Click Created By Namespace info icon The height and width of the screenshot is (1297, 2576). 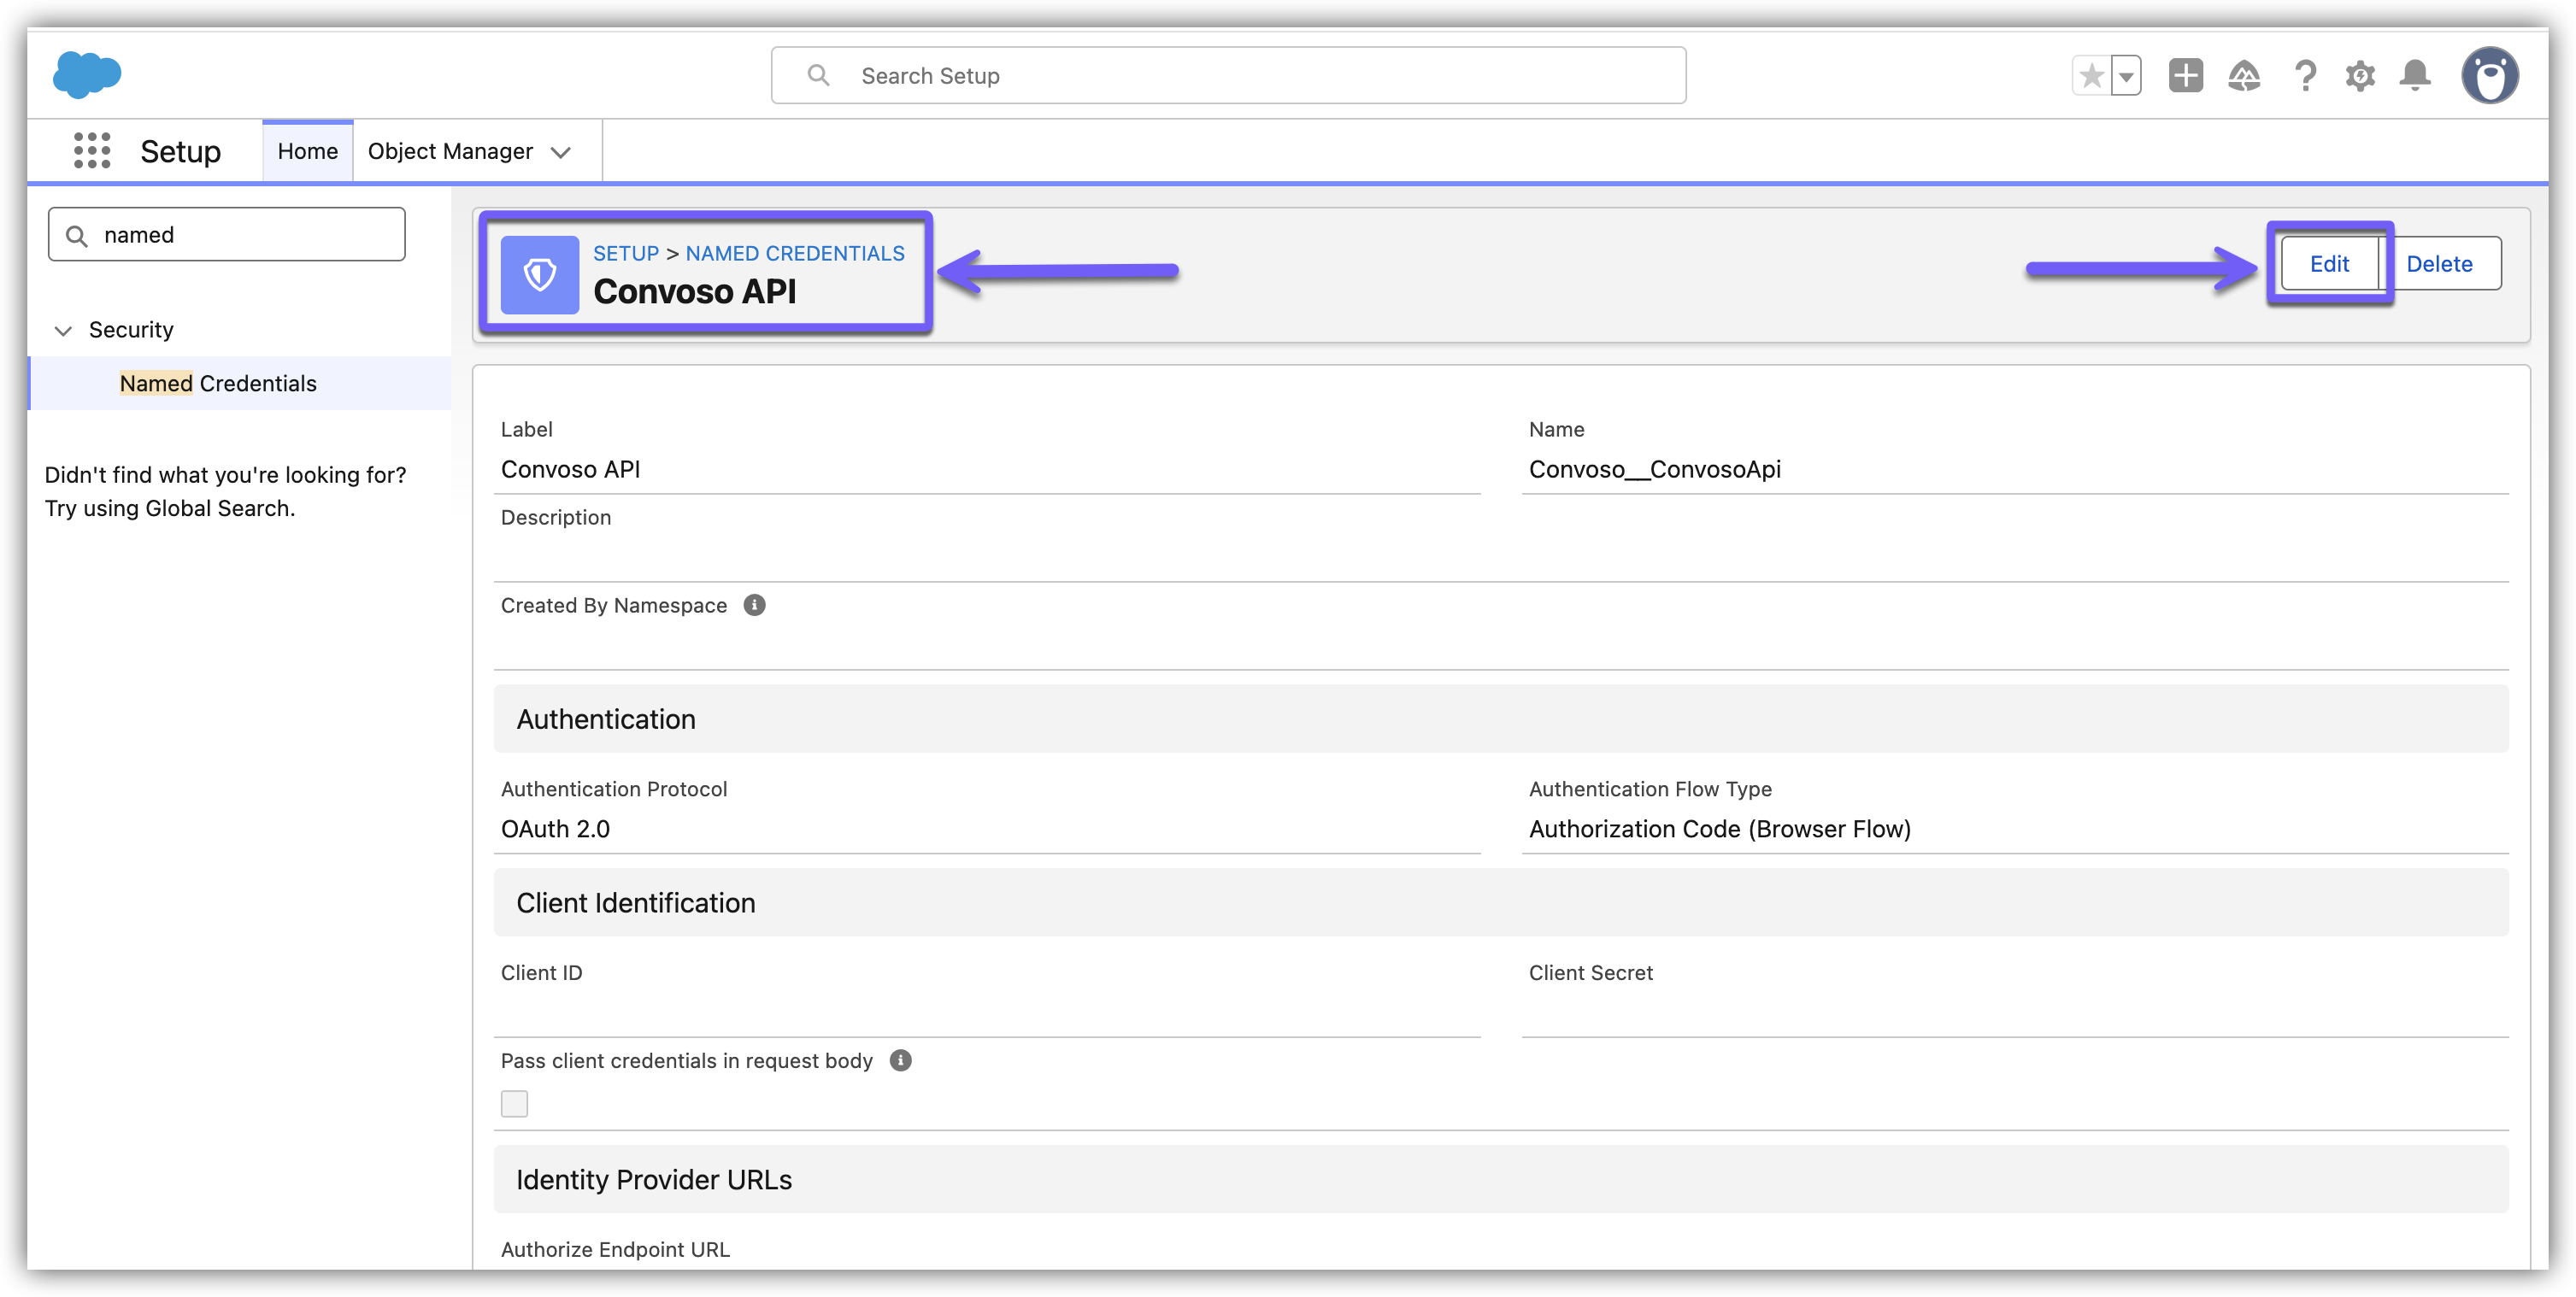point(755,605)
